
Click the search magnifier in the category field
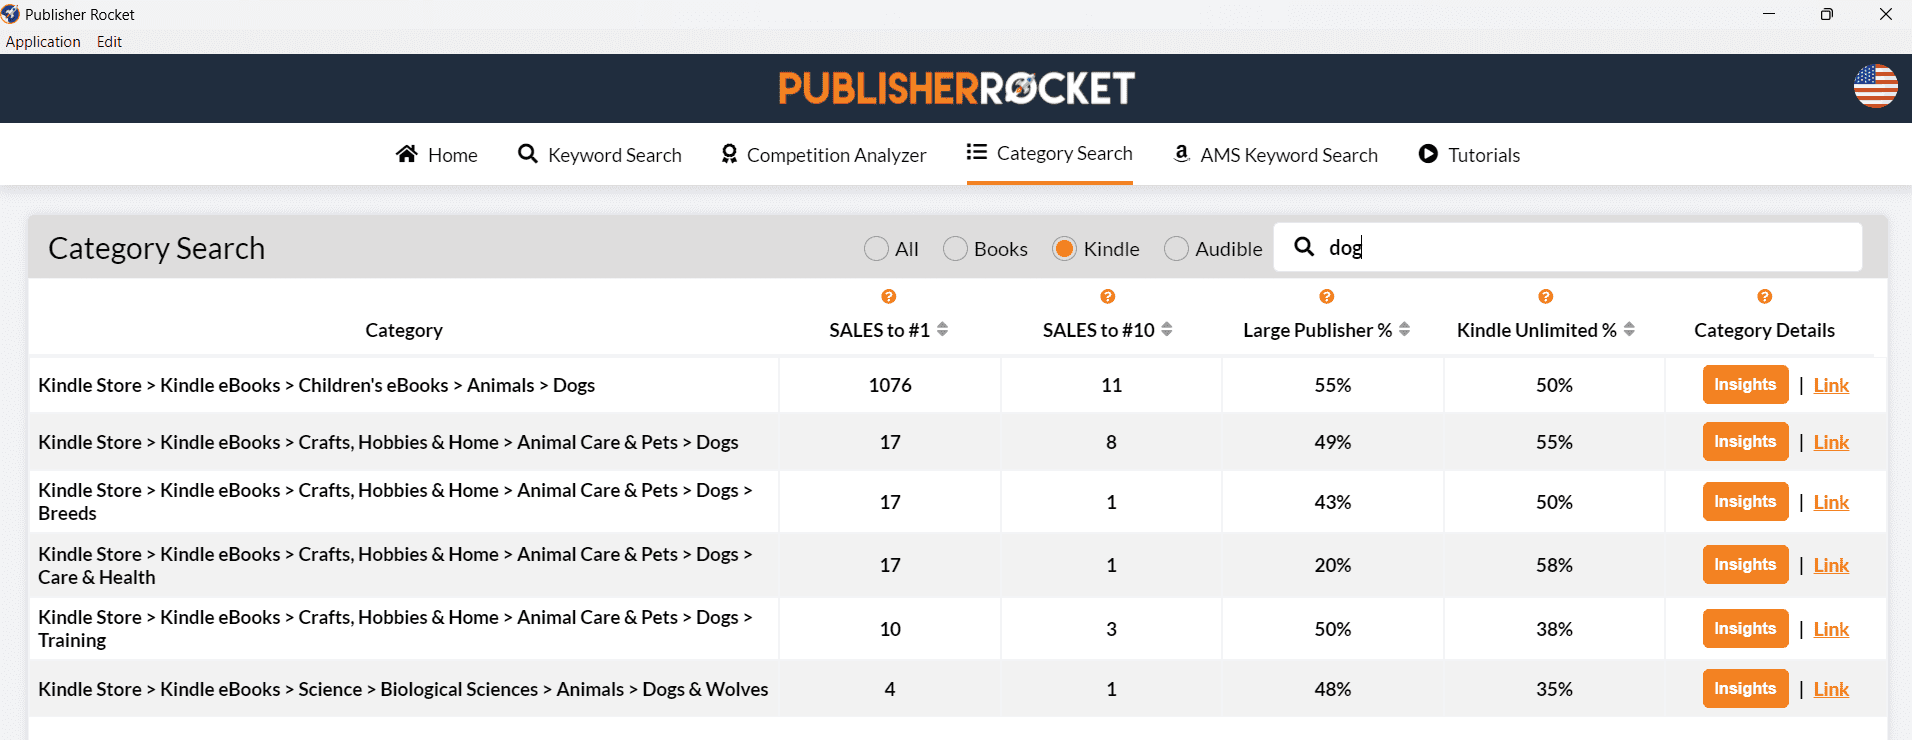1304,246
